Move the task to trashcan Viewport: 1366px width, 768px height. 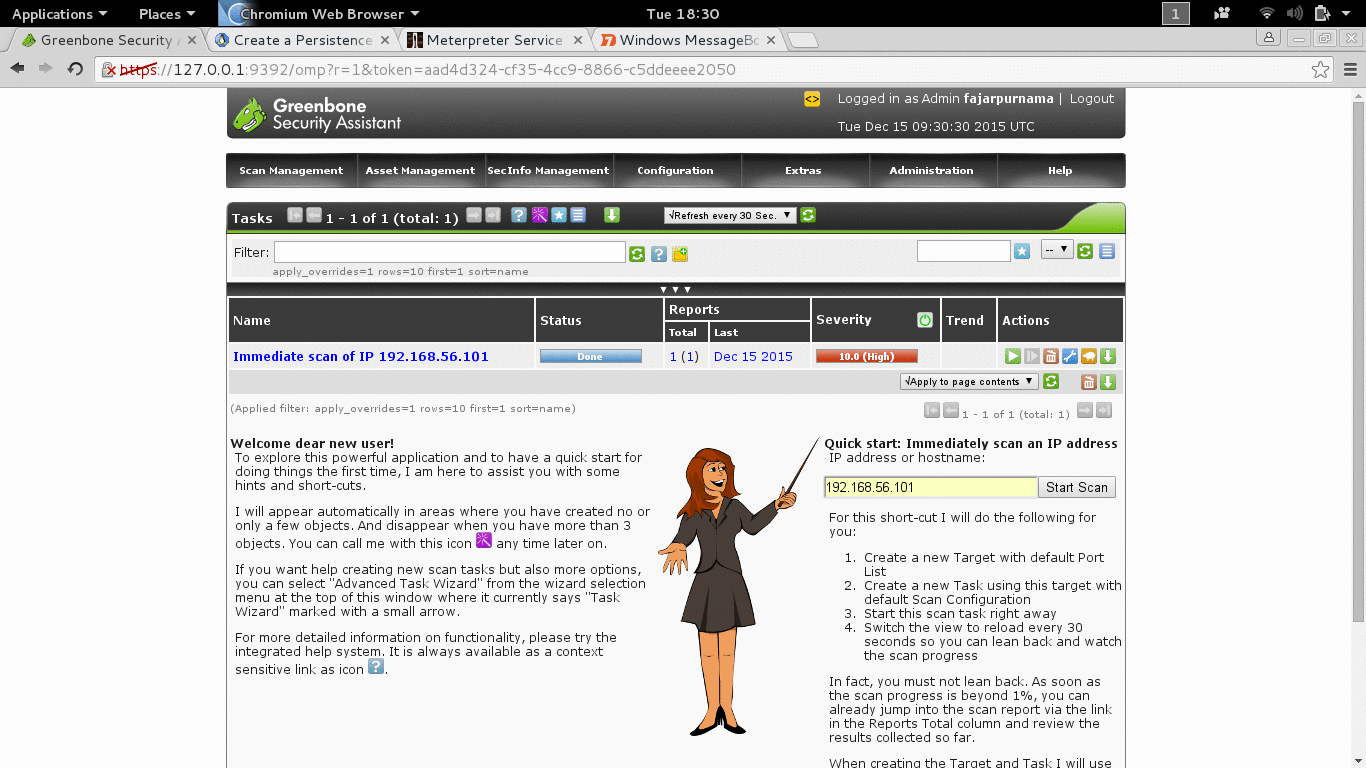(1050, 356)
